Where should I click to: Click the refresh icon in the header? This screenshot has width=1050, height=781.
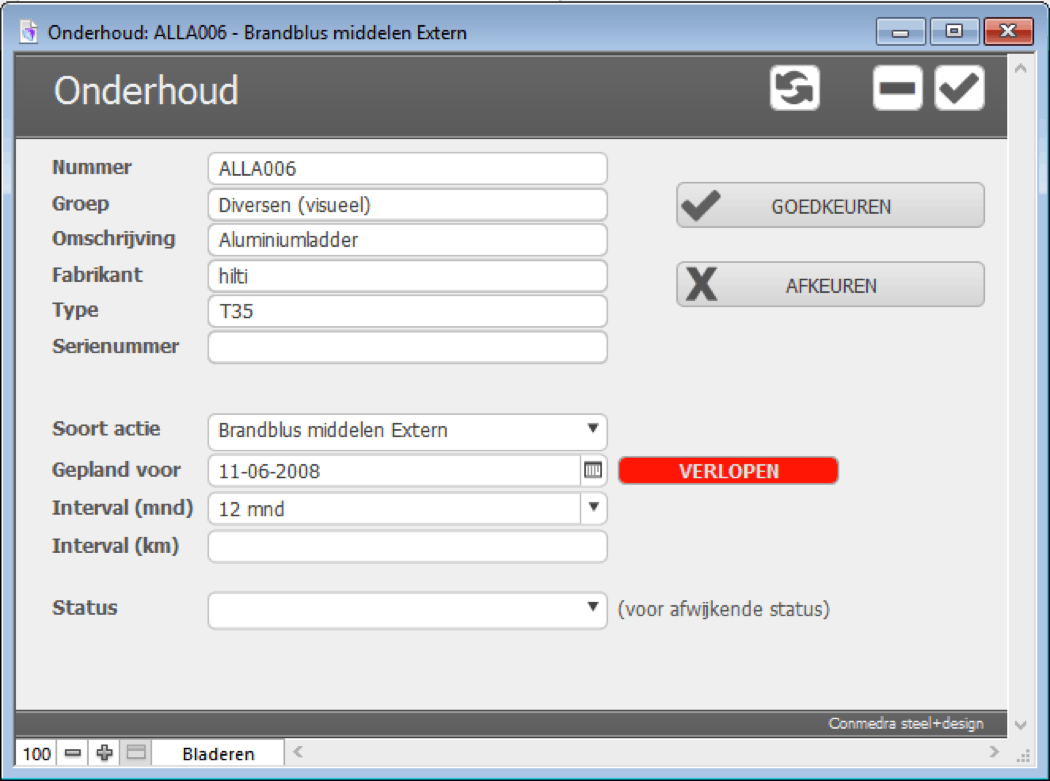[x=793, y=88]
